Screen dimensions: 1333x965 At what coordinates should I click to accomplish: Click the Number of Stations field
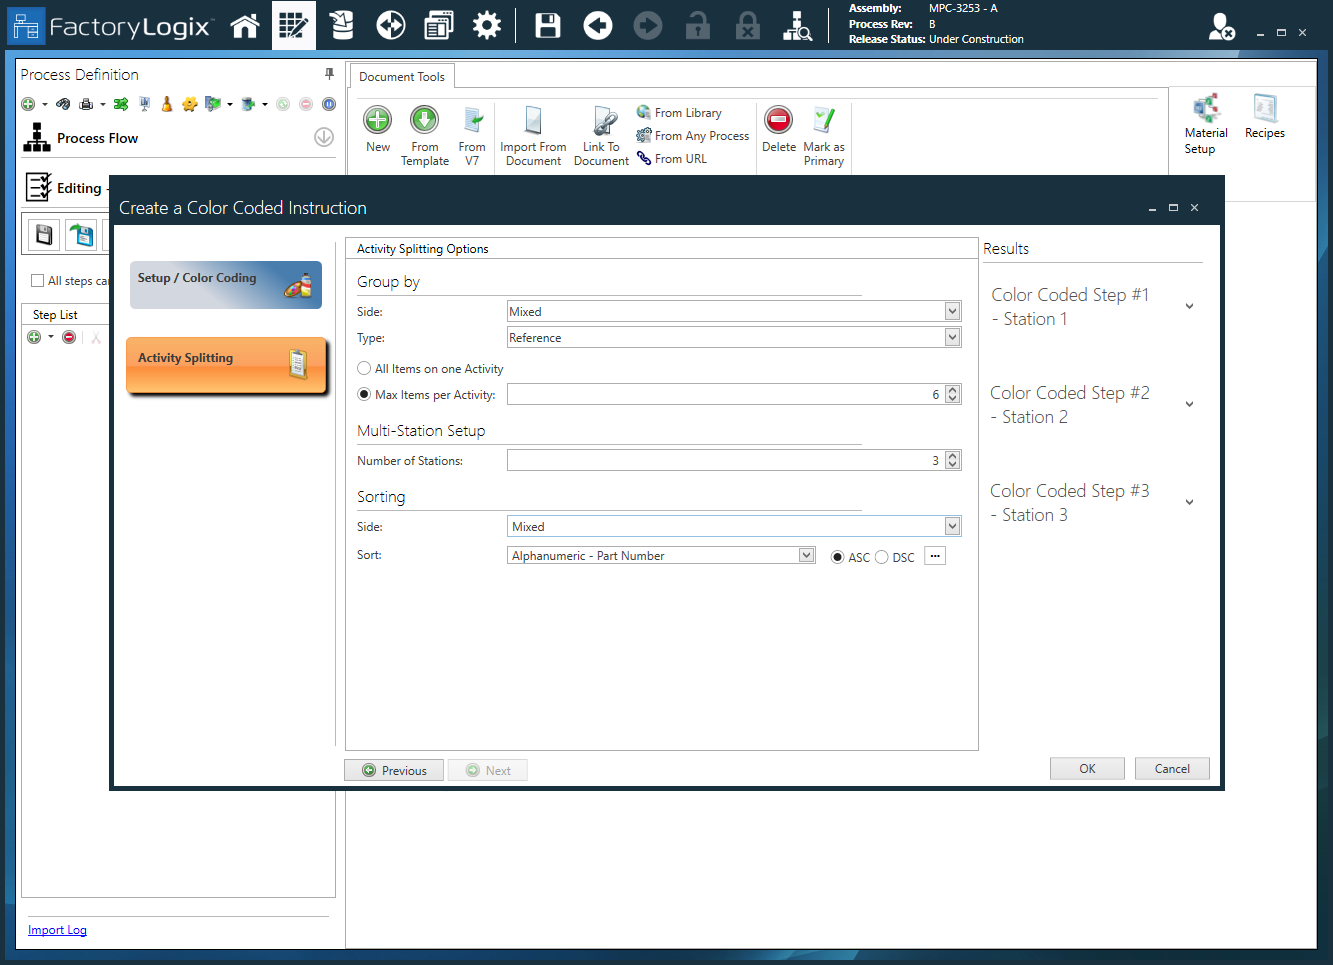pos(724,461)
